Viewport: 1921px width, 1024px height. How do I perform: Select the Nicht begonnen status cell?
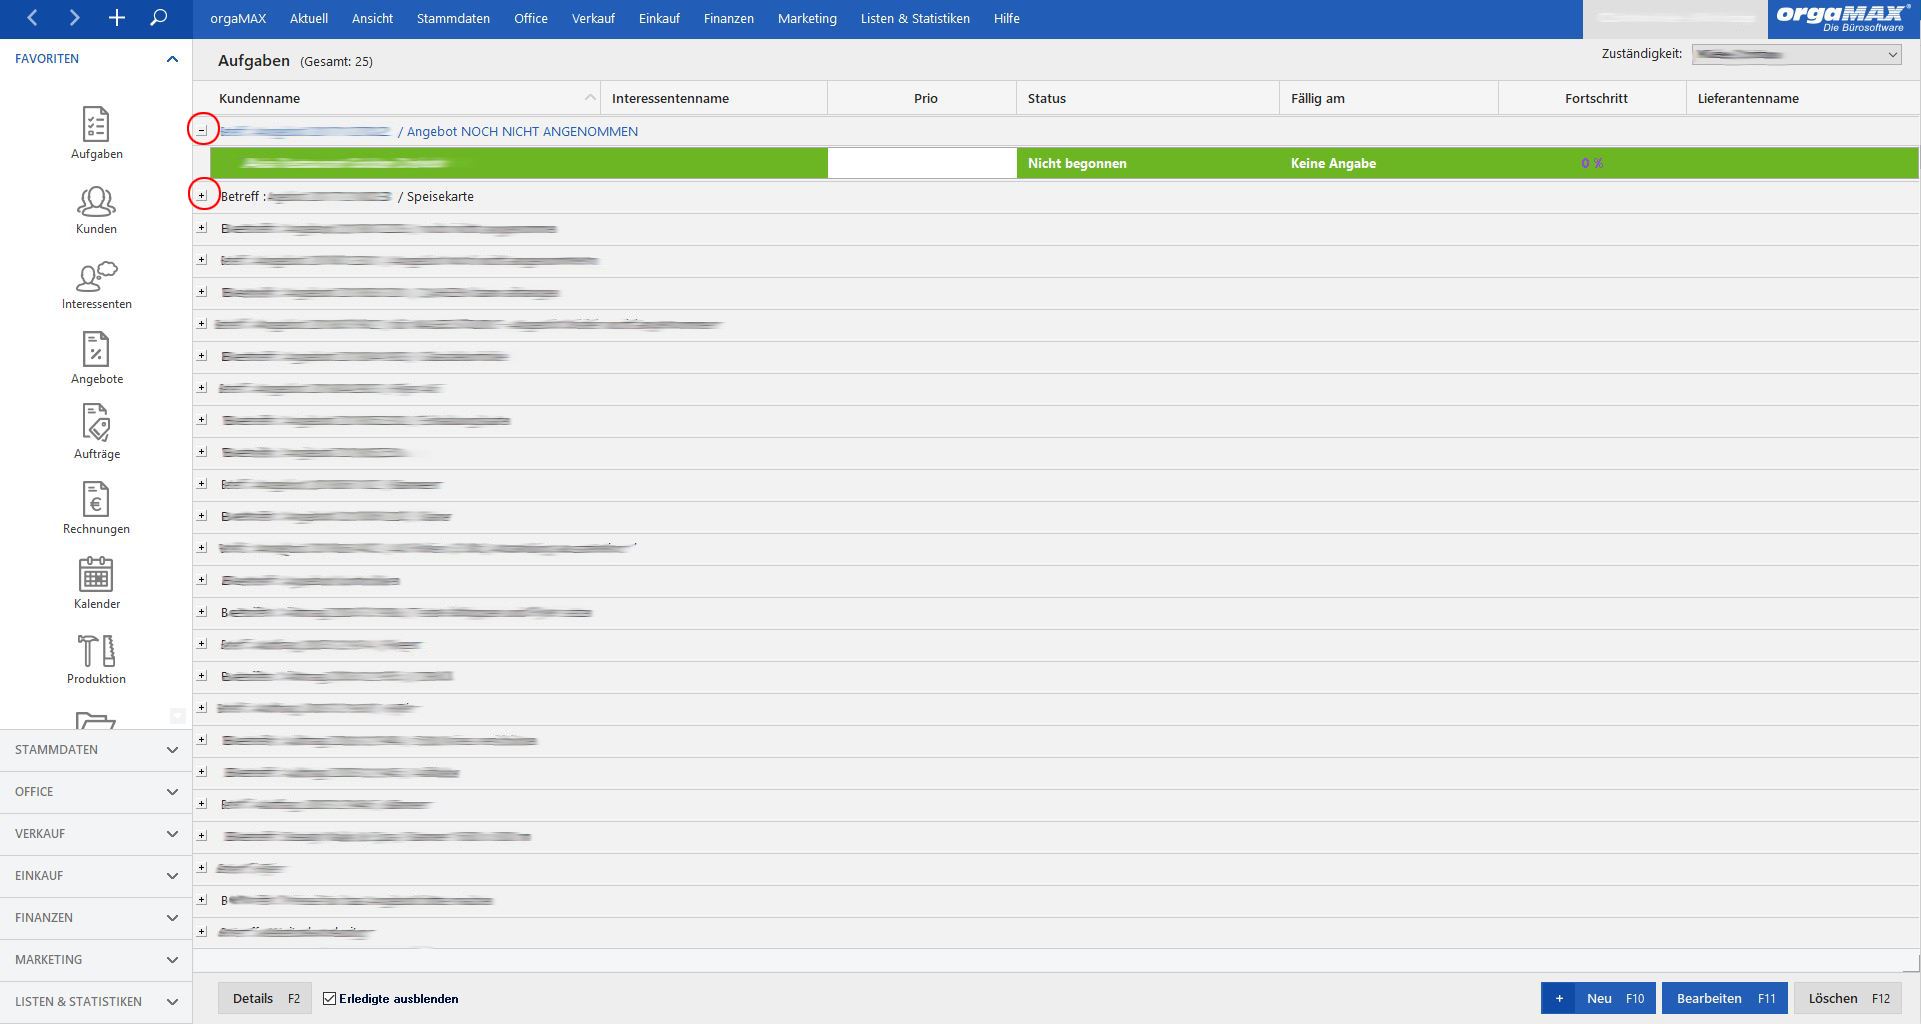click(x=1148, y=163)
